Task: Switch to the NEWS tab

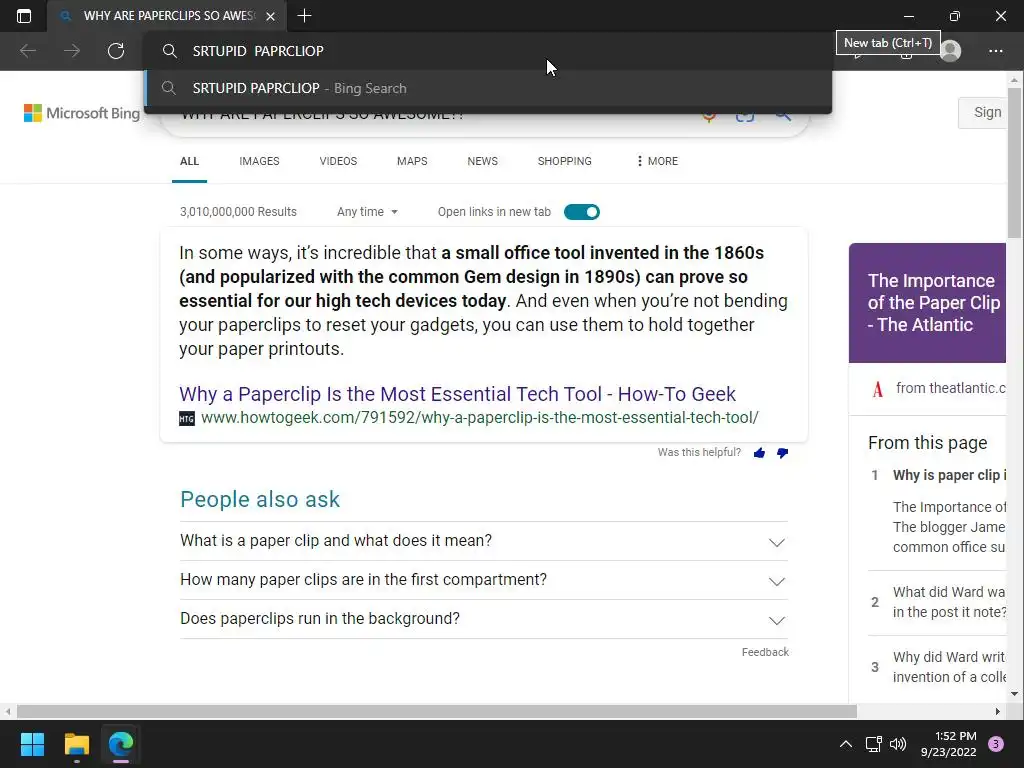Action: click(x=483, y=161)
